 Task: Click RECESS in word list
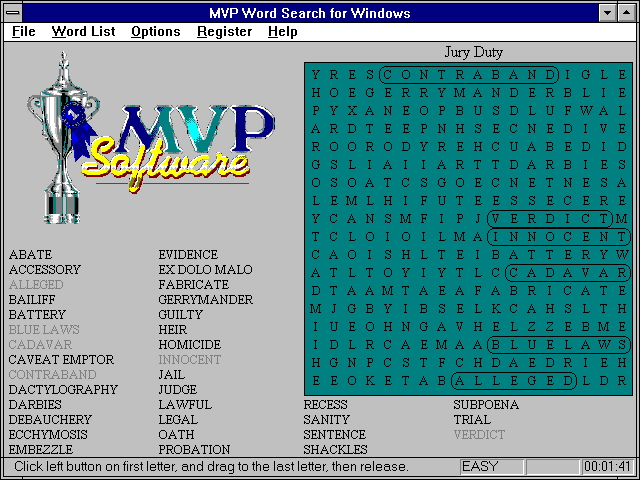[325, 405]
